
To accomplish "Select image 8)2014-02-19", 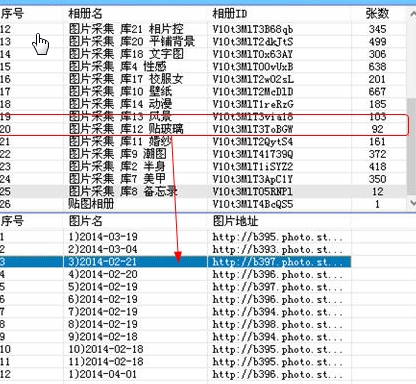I will [103, 324].
